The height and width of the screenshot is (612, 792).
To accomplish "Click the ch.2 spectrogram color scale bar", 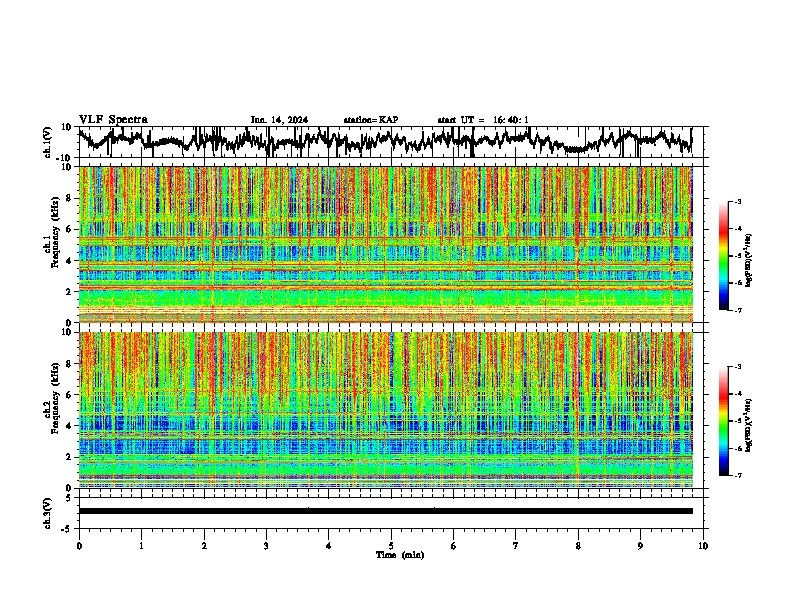I will pyautogui.click(x=723, y=421).
